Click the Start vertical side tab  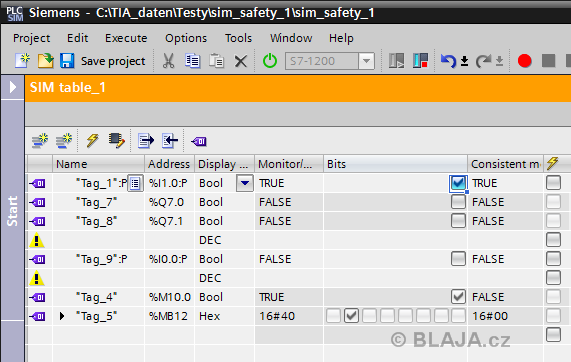12,211
